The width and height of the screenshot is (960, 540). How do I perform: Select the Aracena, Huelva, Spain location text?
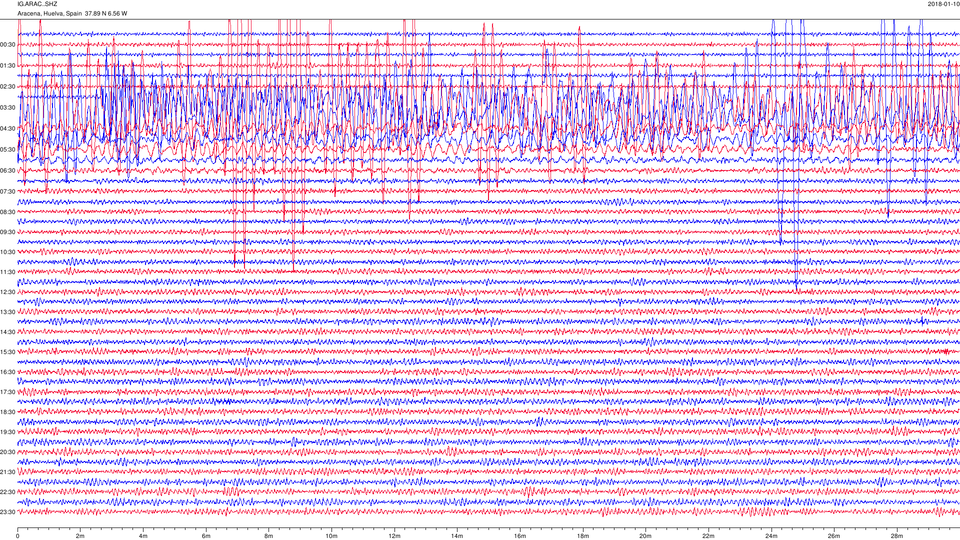(50, 13)
